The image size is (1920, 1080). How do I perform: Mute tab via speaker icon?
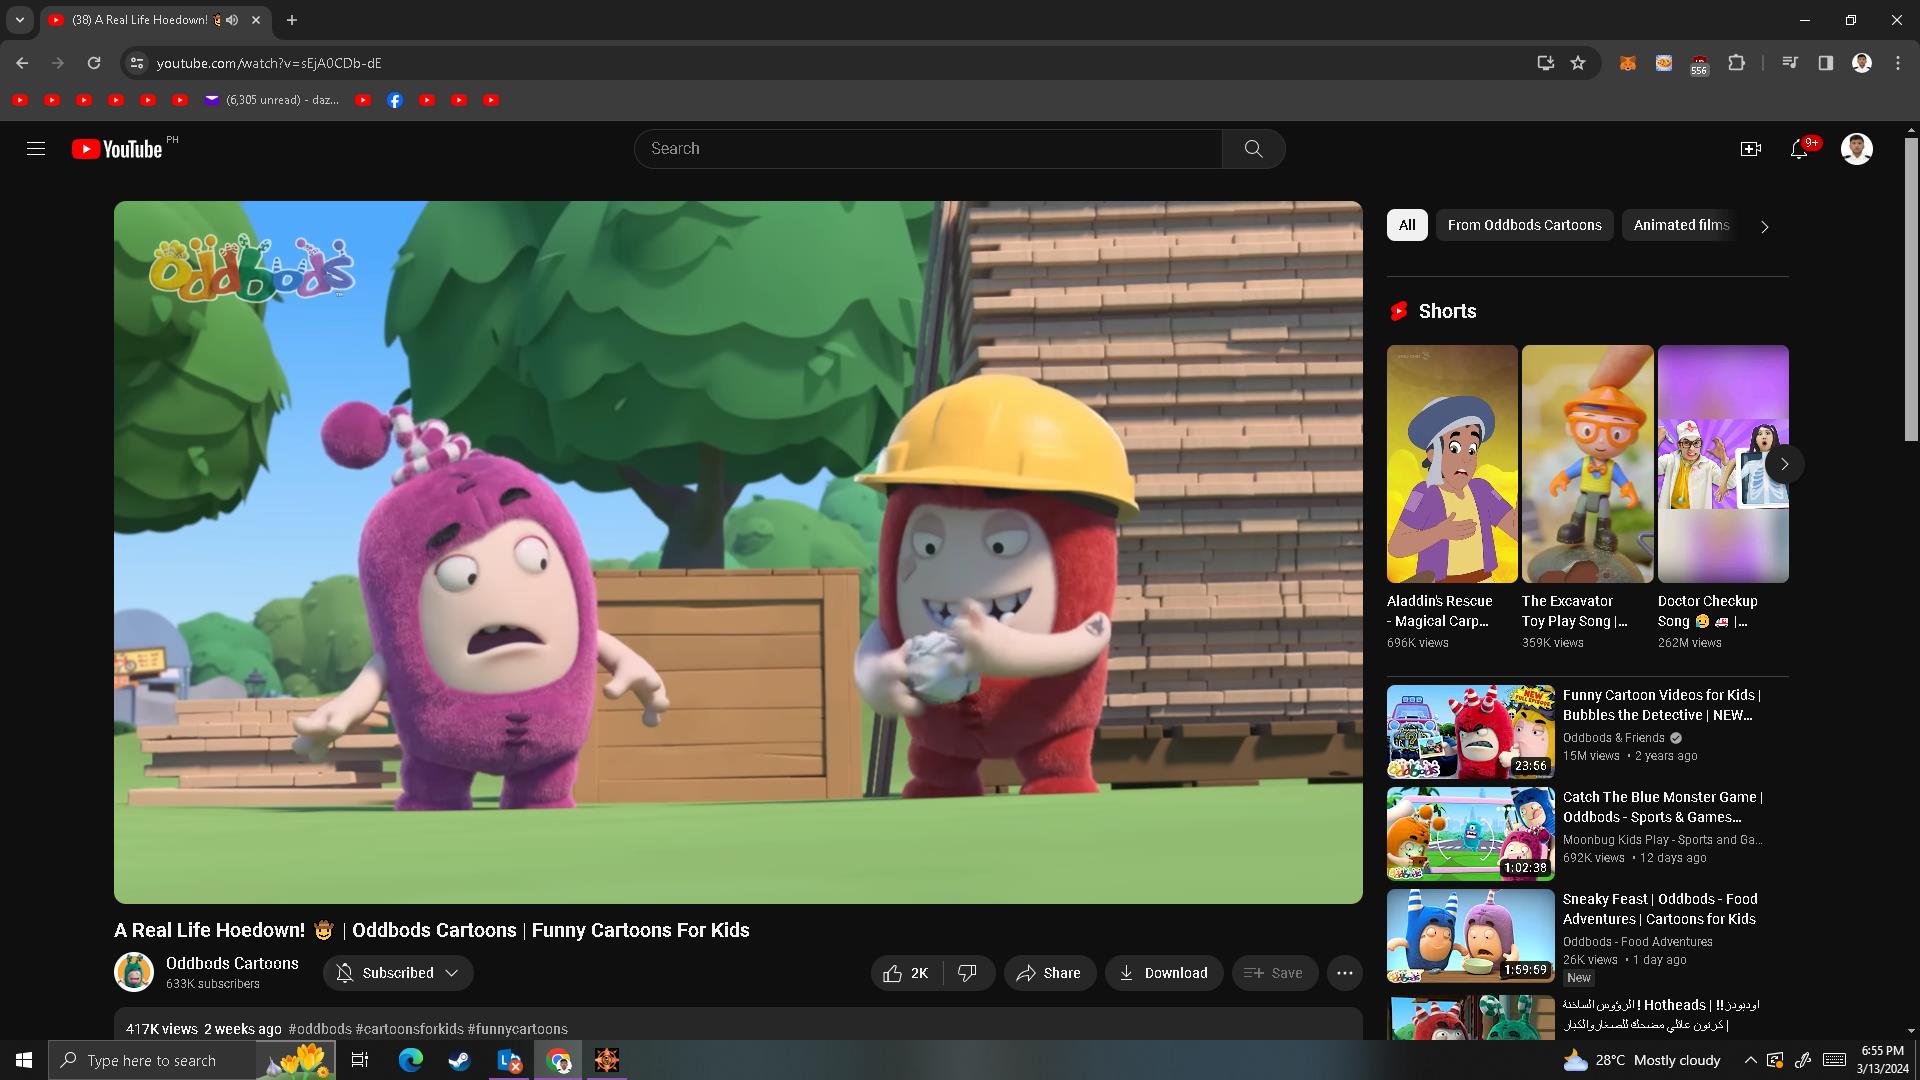tap(232, 20)
